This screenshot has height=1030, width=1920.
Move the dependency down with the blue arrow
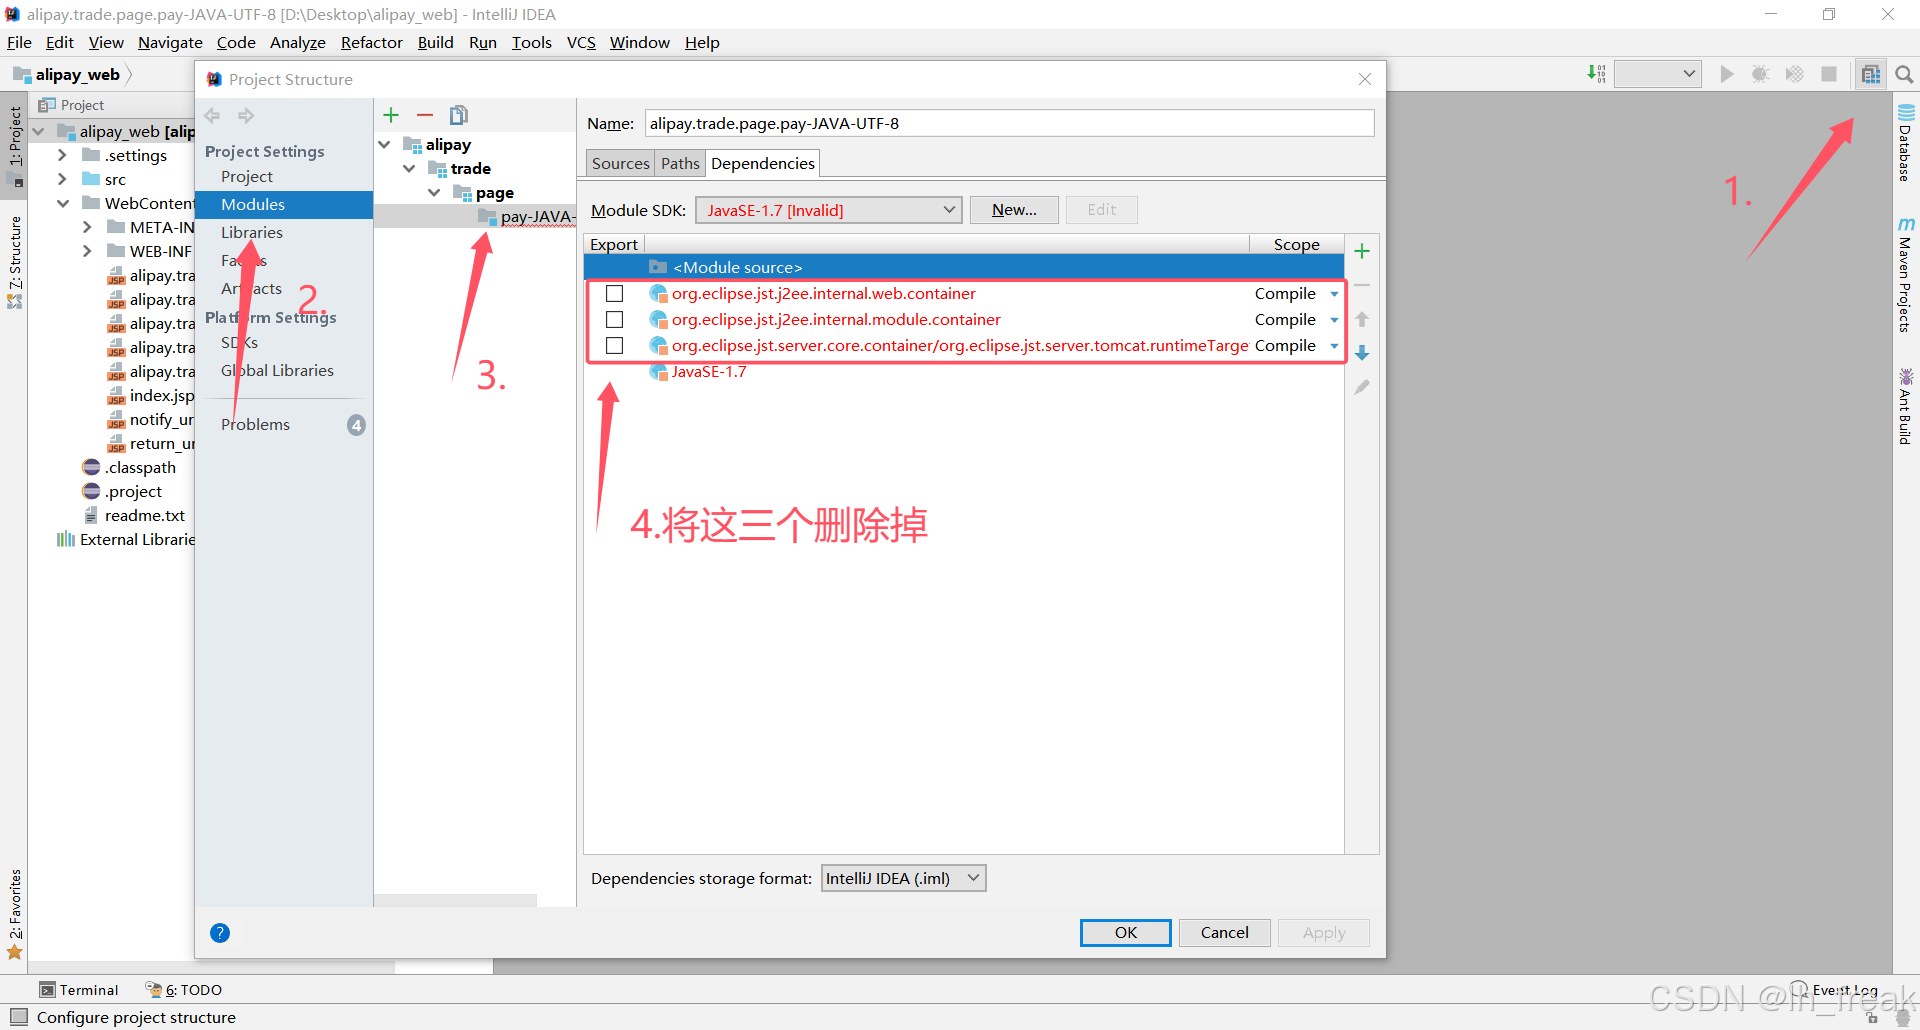click(1362, 353)
